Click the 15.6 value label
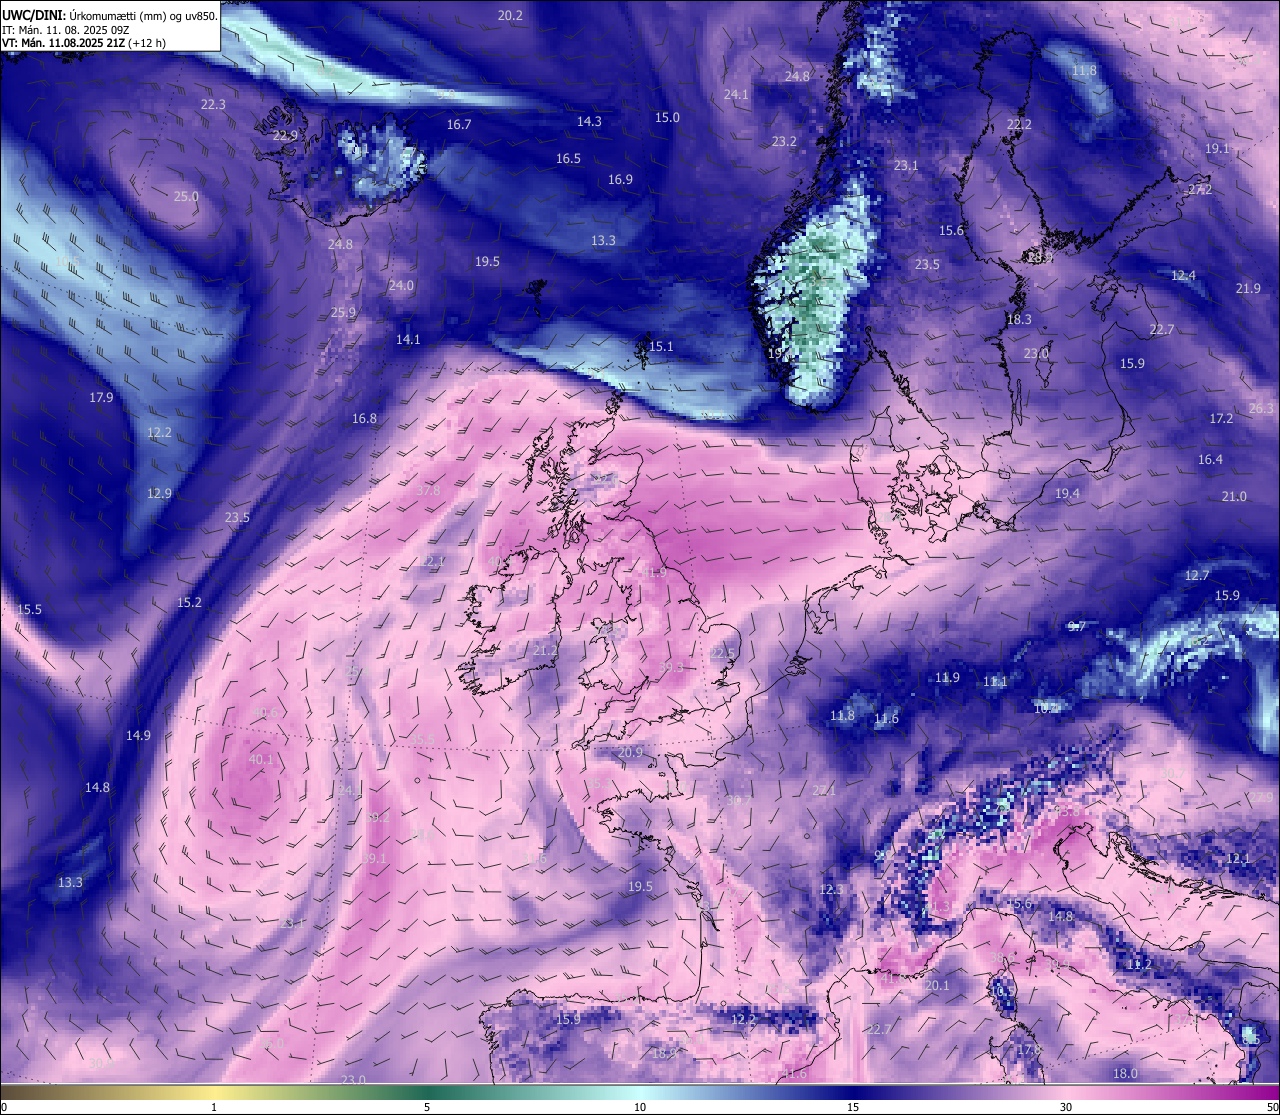The image size is (1280, 1115). click(951, 231)
